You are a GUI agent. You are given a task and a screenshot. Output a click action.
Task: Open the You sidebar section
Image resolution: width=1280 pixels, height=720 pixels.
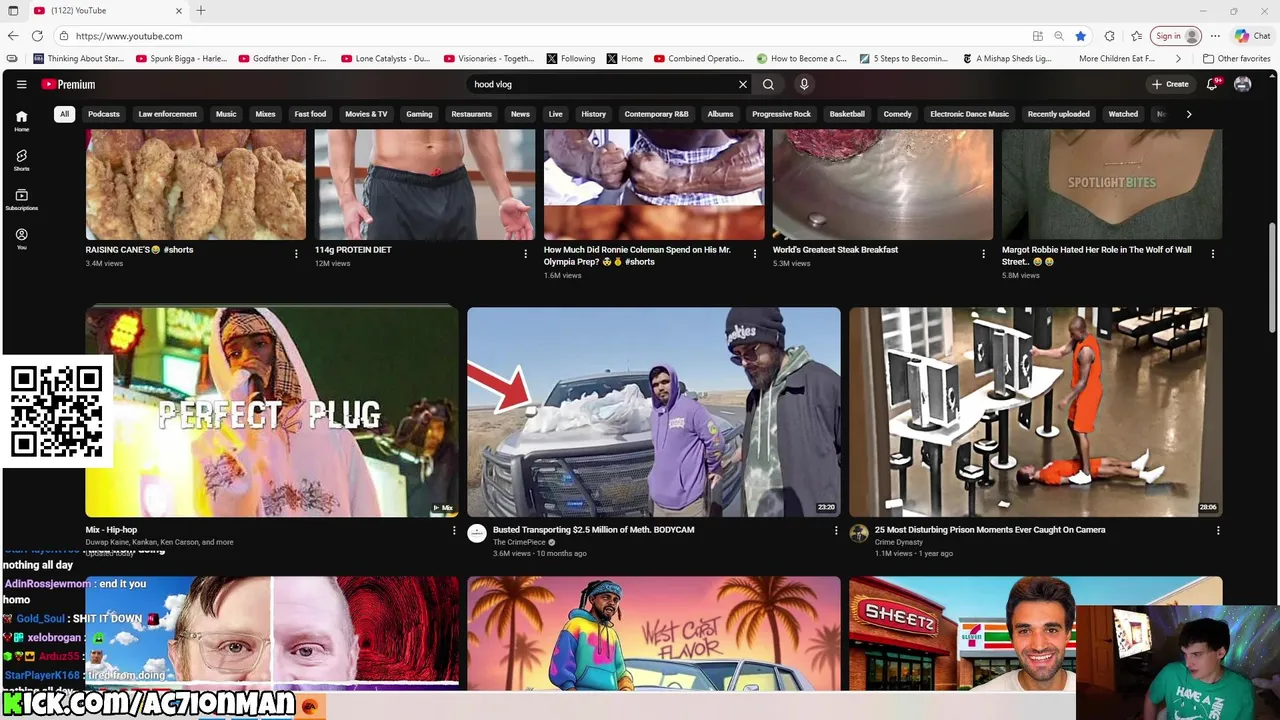21,238
